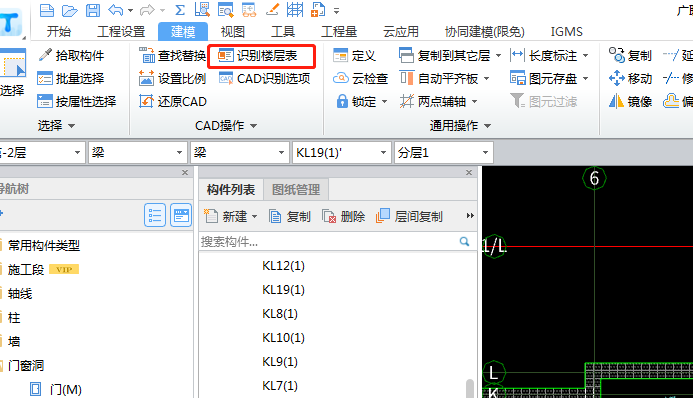Click the search magnifier icon in component list
Screen dimensions: 693x398
point(464,241)
